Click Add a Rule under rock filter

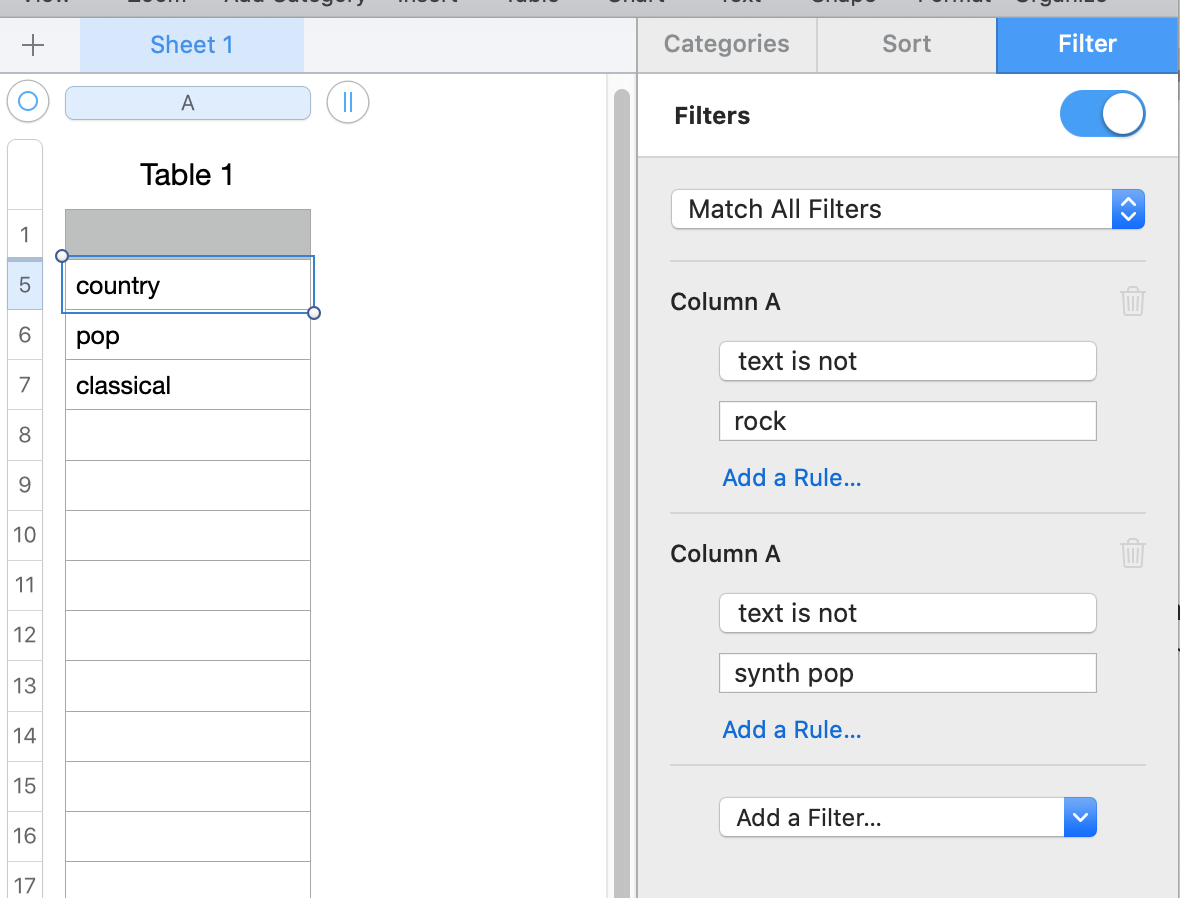791,477
